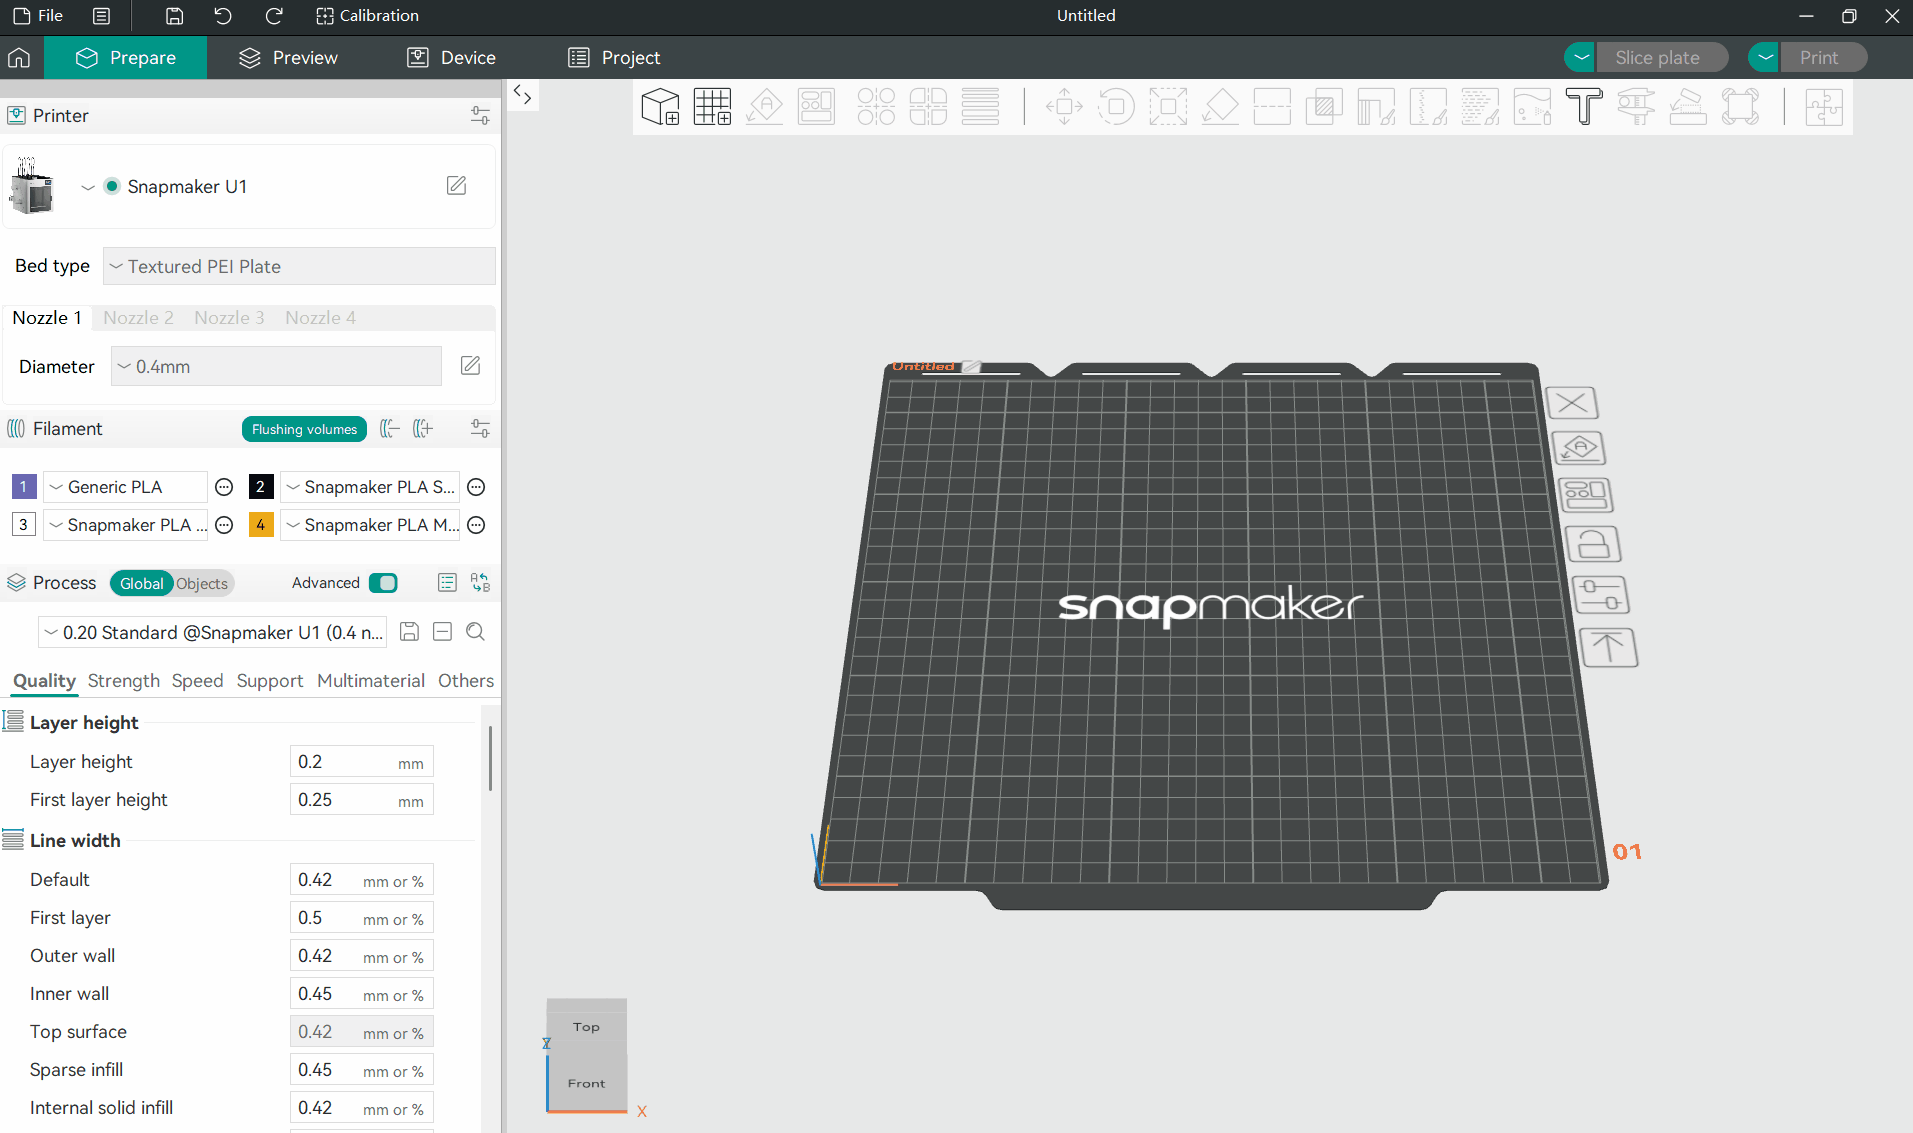The width and height of the screenshot is (1913, 1133).
Task: Save the process preset
Action: pyautogui.click(x=409, y=632)
